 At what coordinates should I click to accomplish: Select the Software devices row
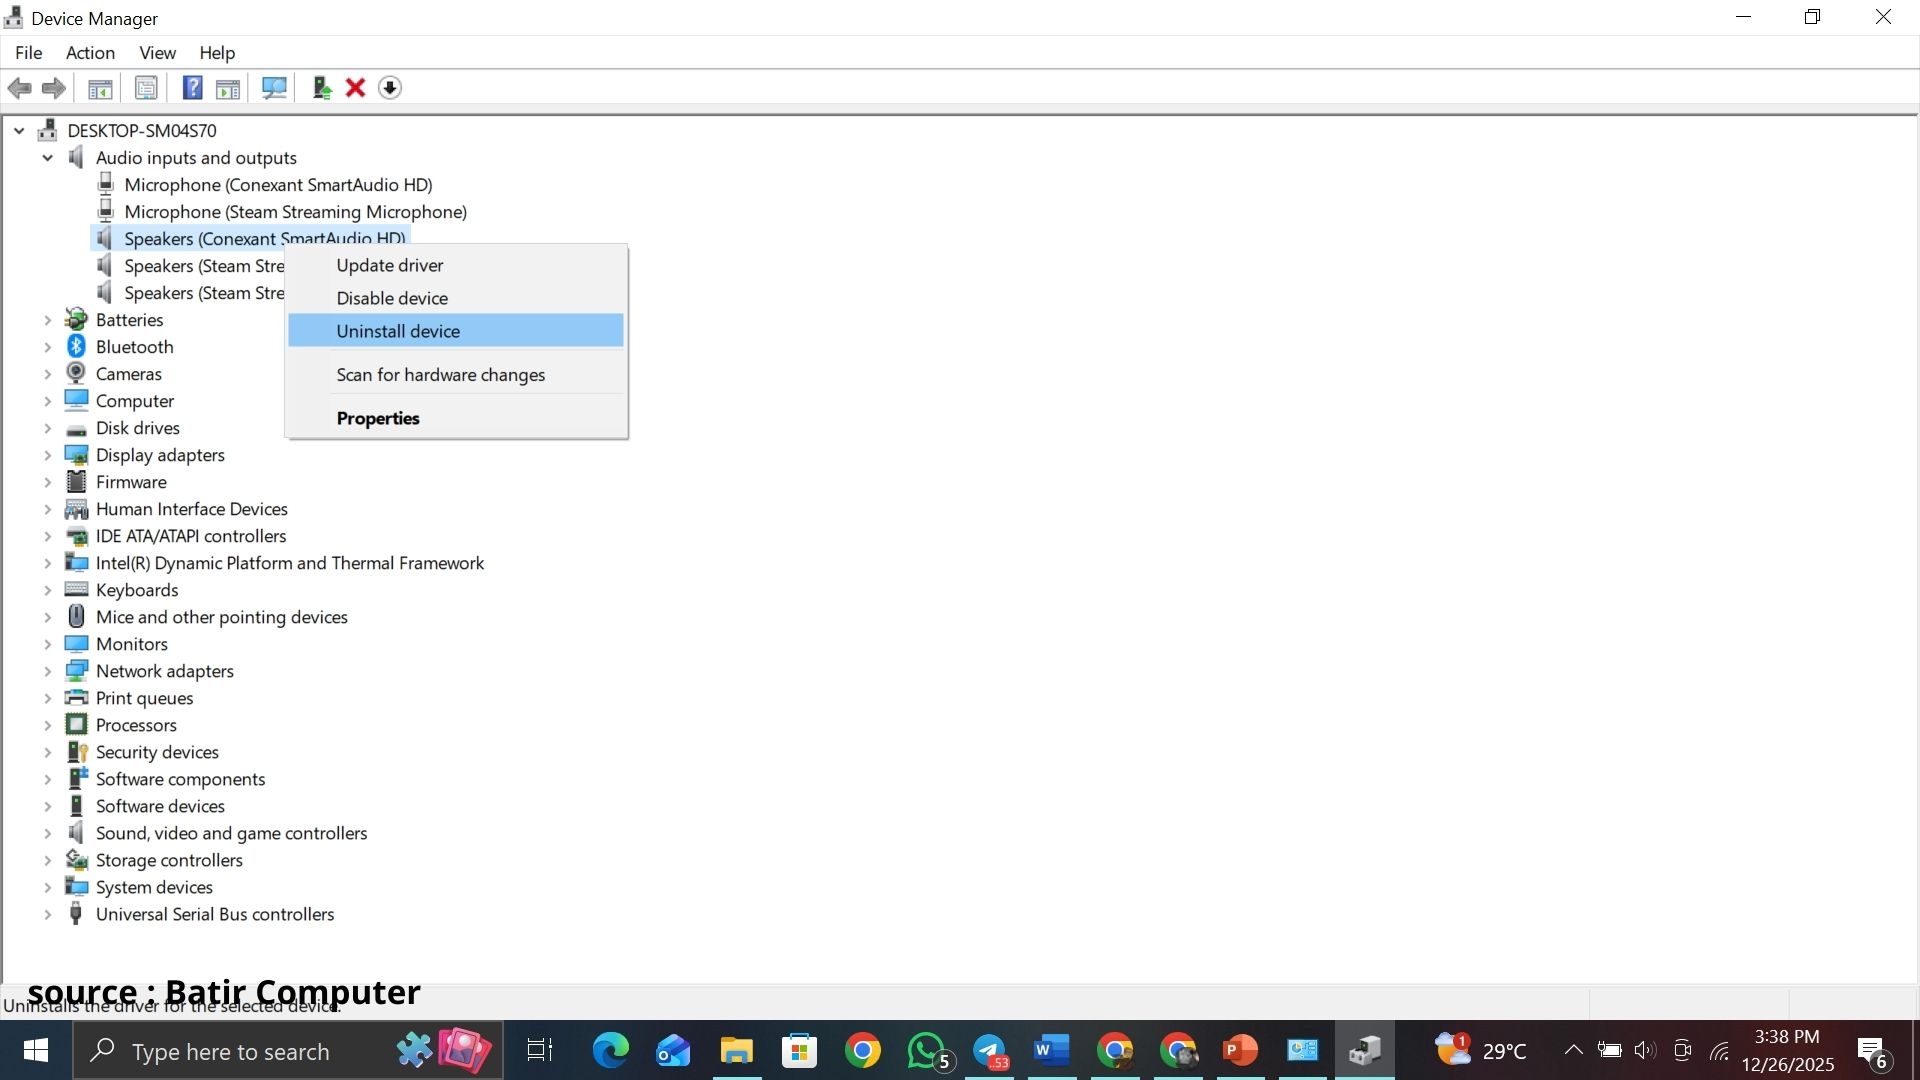pos(160,805)
